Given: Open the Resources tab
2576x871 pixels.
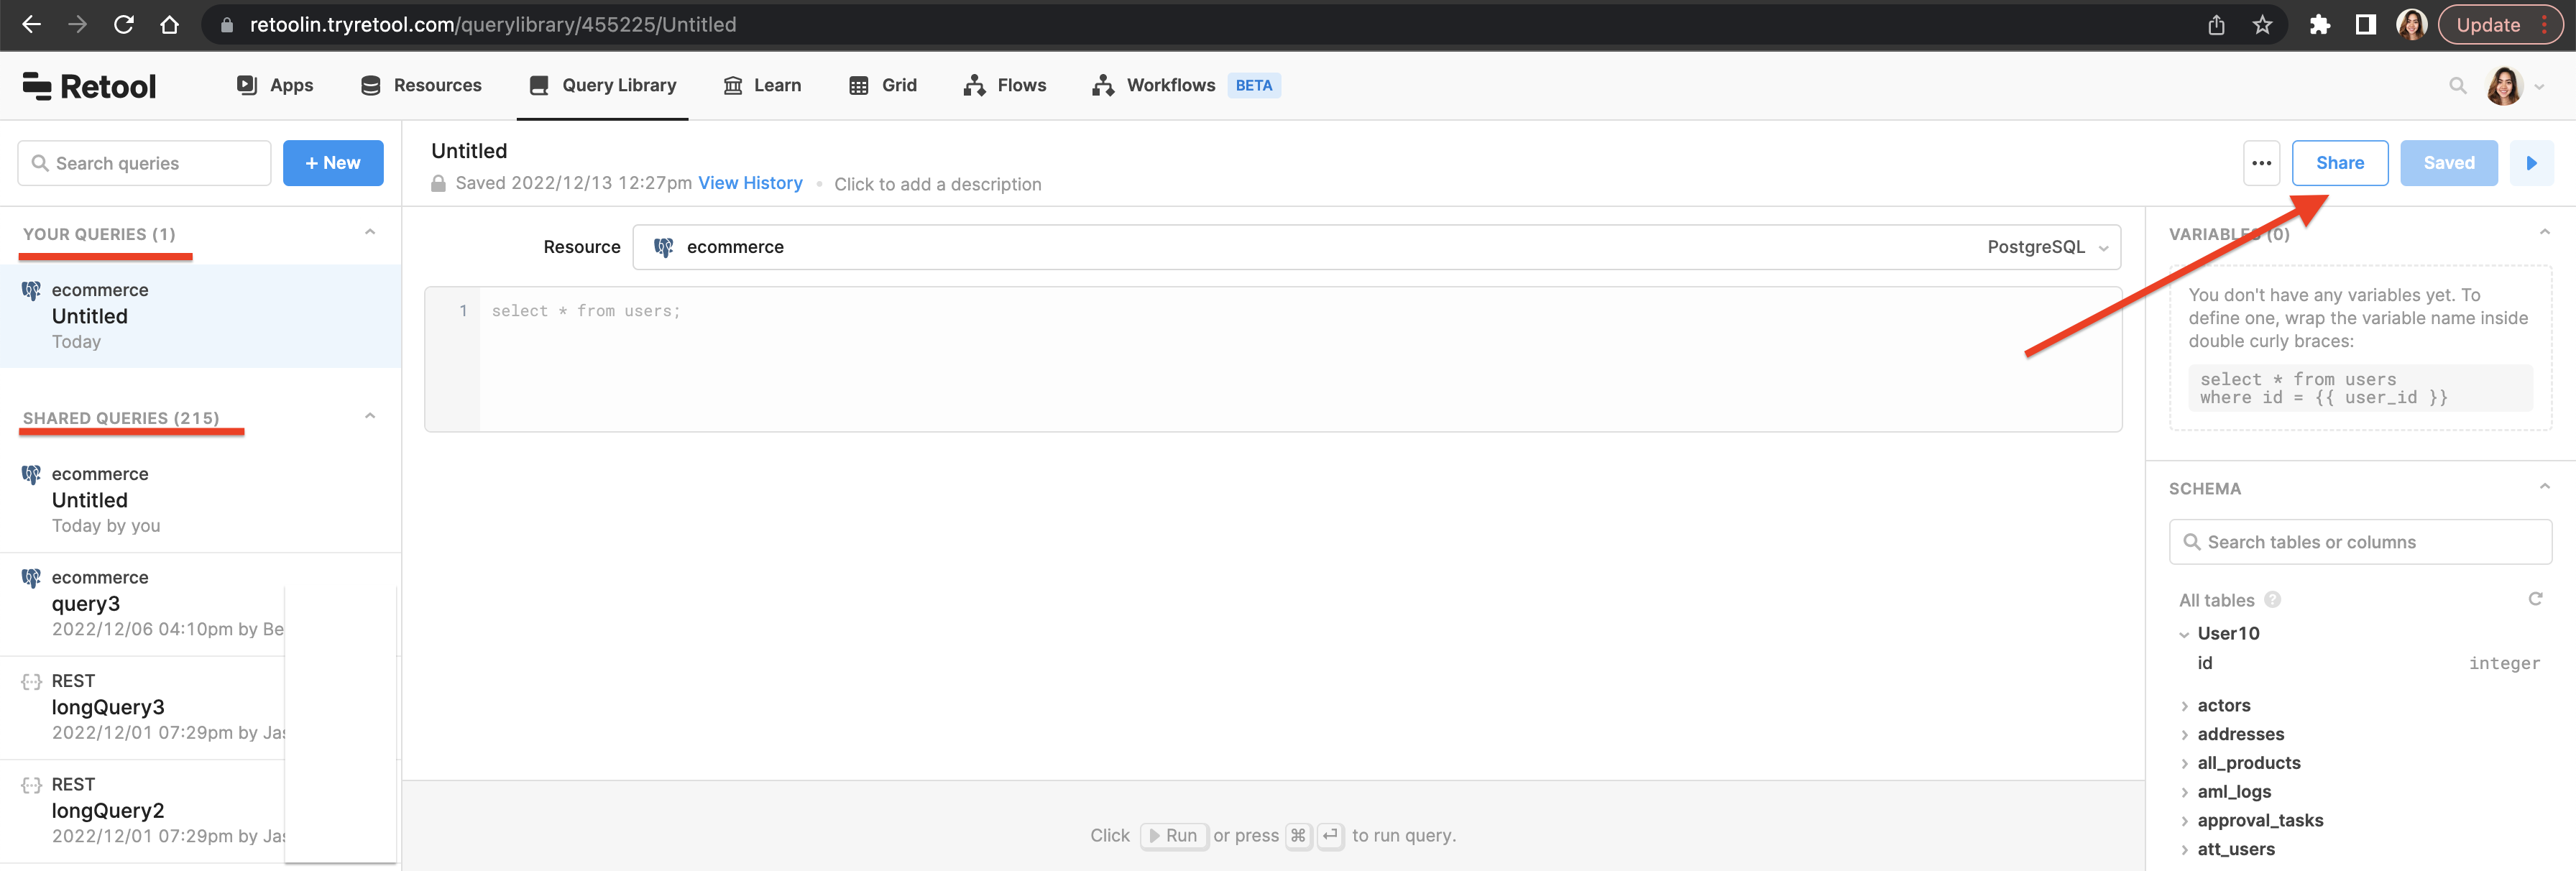Looking at the screenshot, I should pyautogui.click(x=421, y=85).
